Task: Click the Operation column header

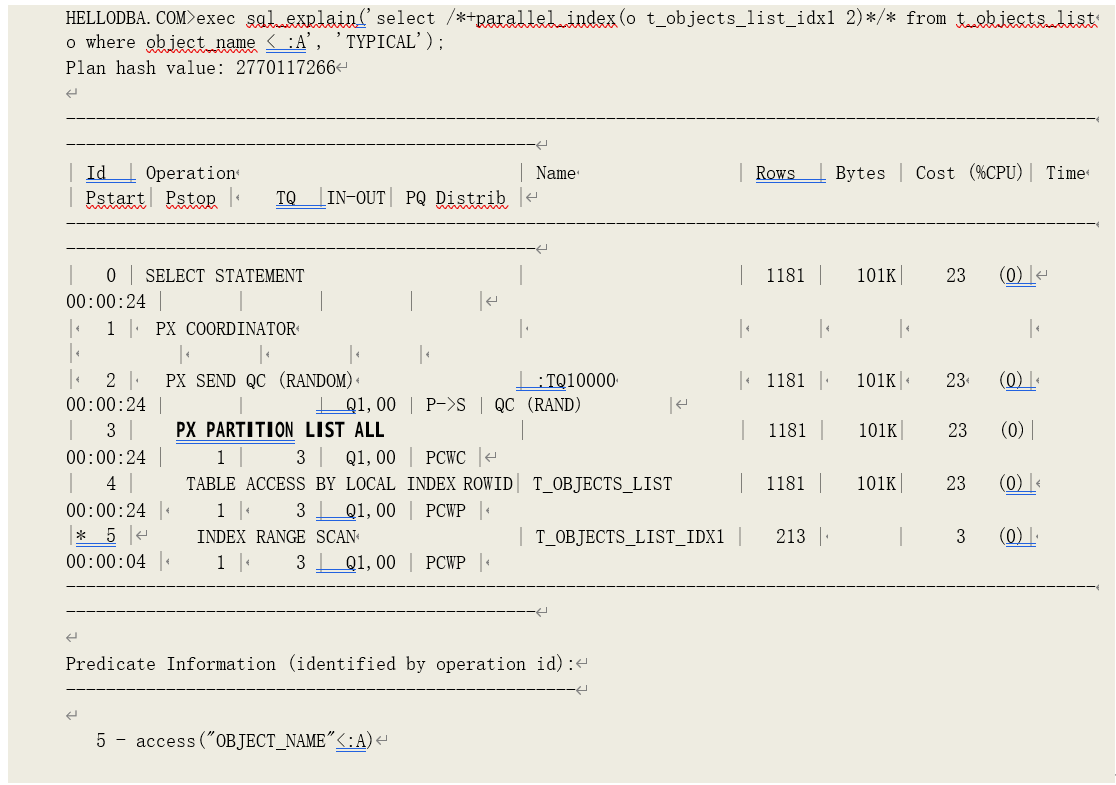Action: pyautogui.click(x=190, y=173)
